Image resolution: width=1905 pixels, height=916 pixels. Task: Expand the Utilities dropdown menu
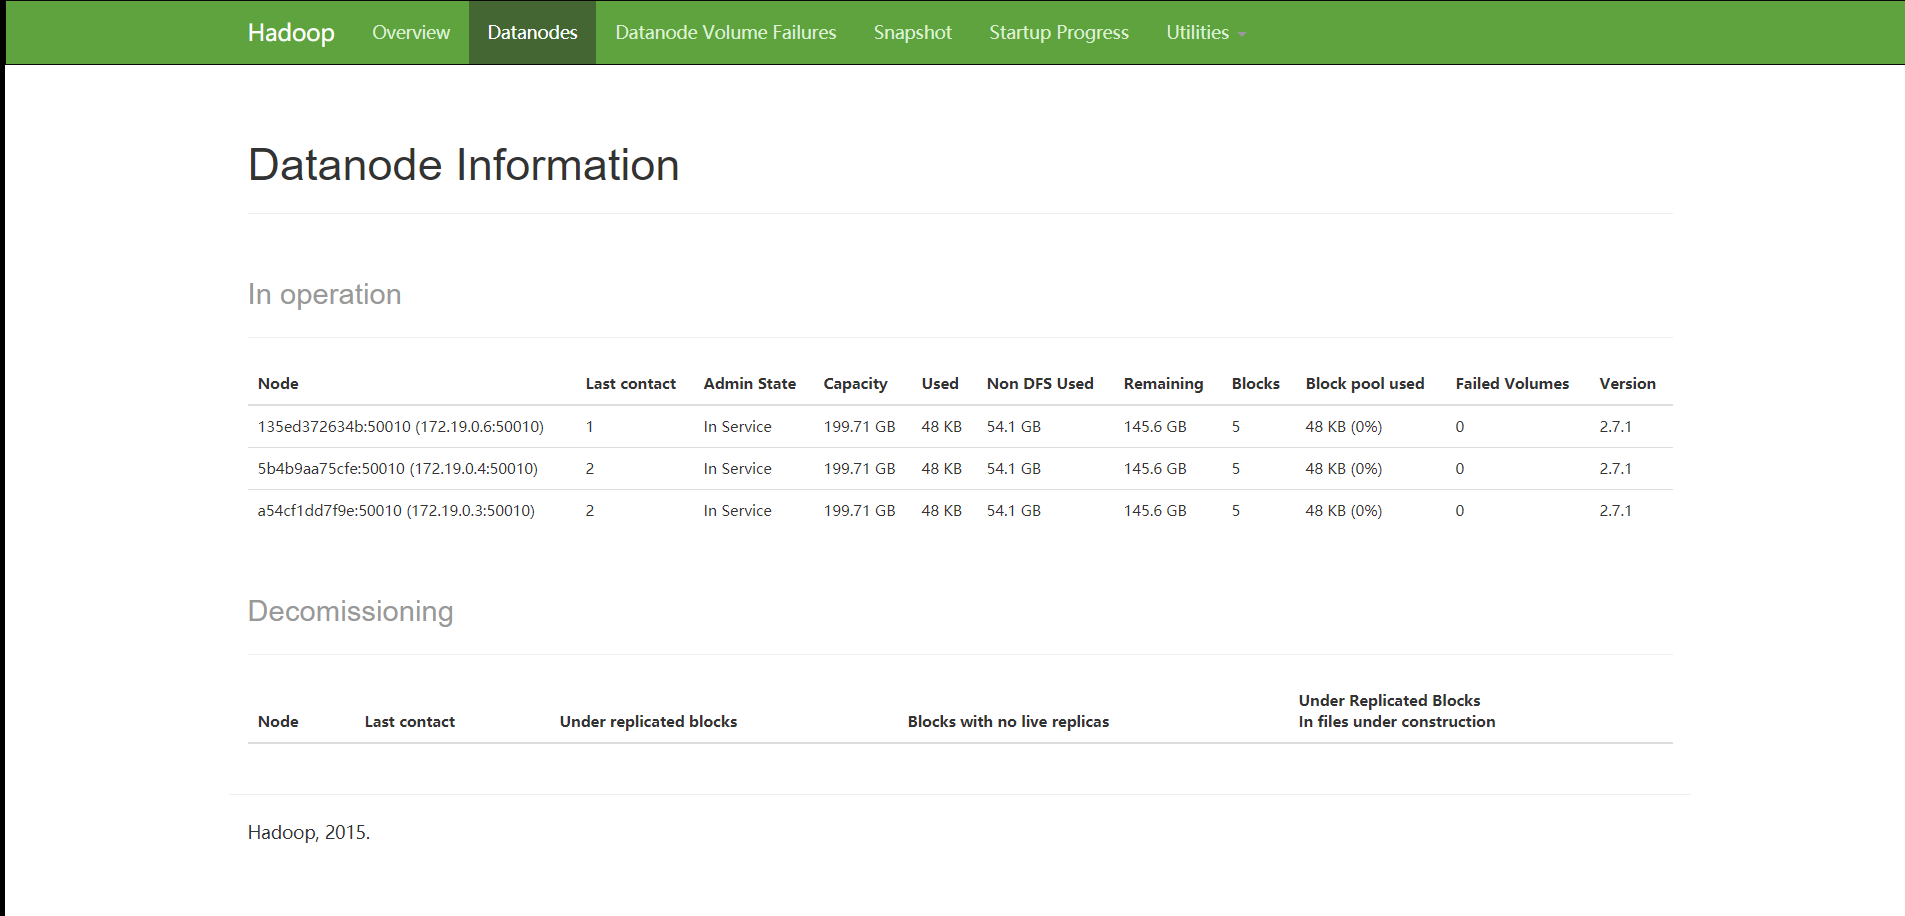point(1197,33)
